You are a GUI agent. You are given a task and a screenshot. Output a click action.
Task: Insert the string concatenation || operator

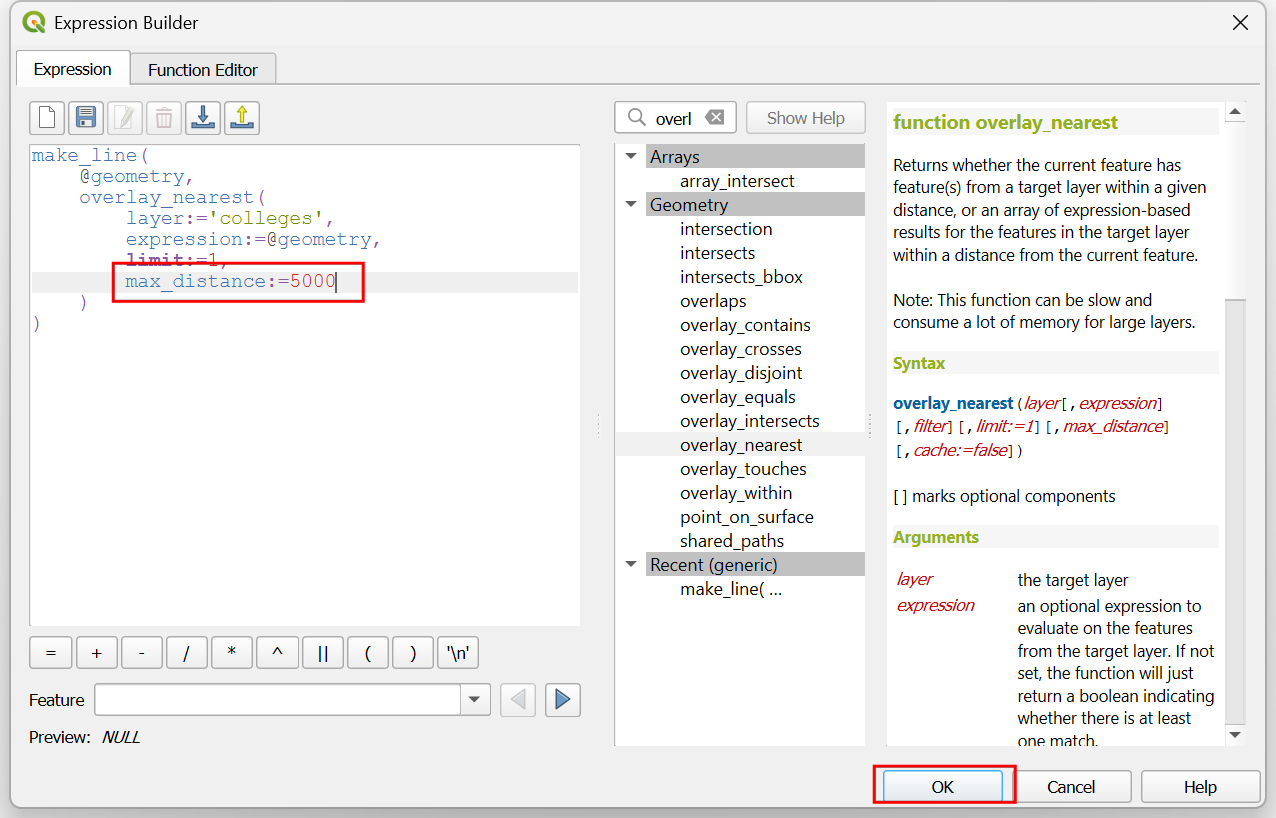323,653
